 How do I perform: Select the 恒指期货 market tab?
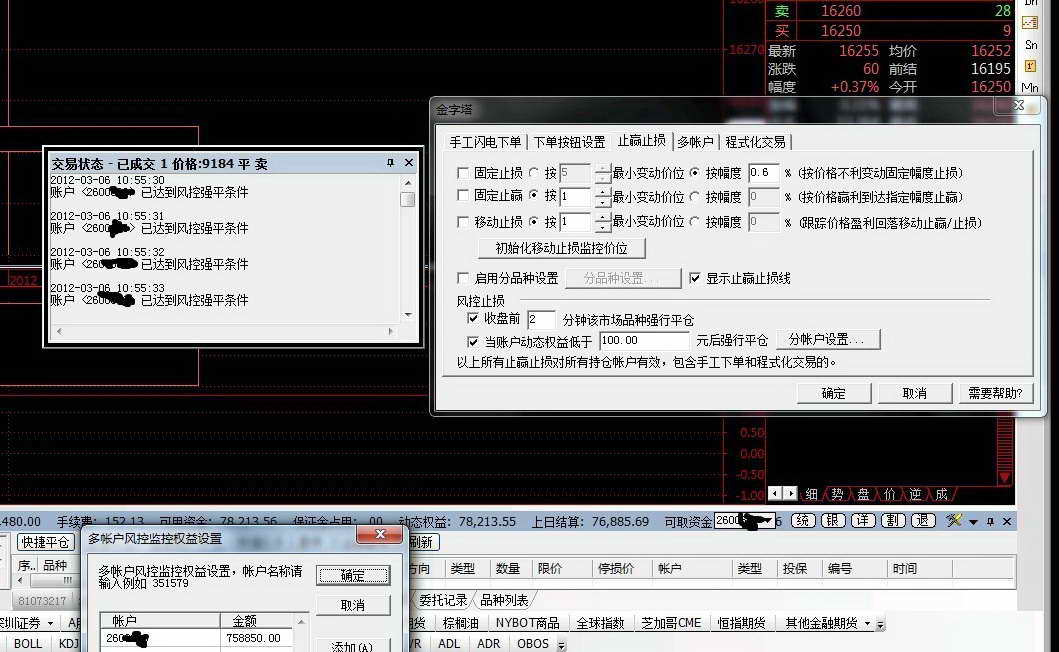click(741, 623)
